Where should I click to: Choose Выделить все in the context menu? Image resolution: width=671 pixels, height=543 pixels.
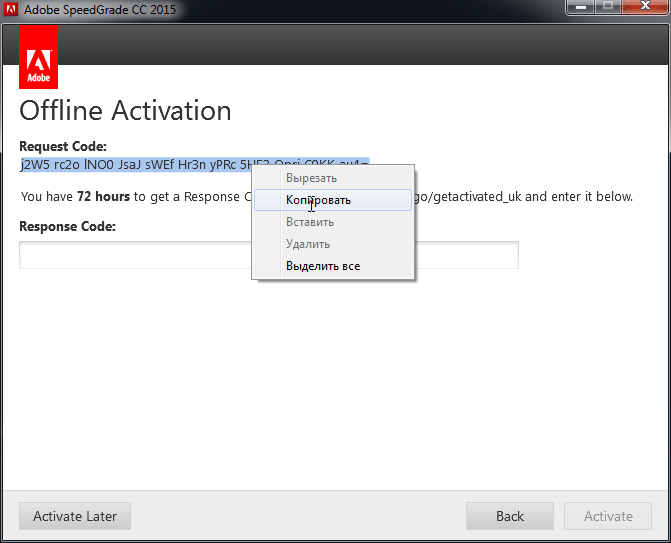(x=333, y=266)
